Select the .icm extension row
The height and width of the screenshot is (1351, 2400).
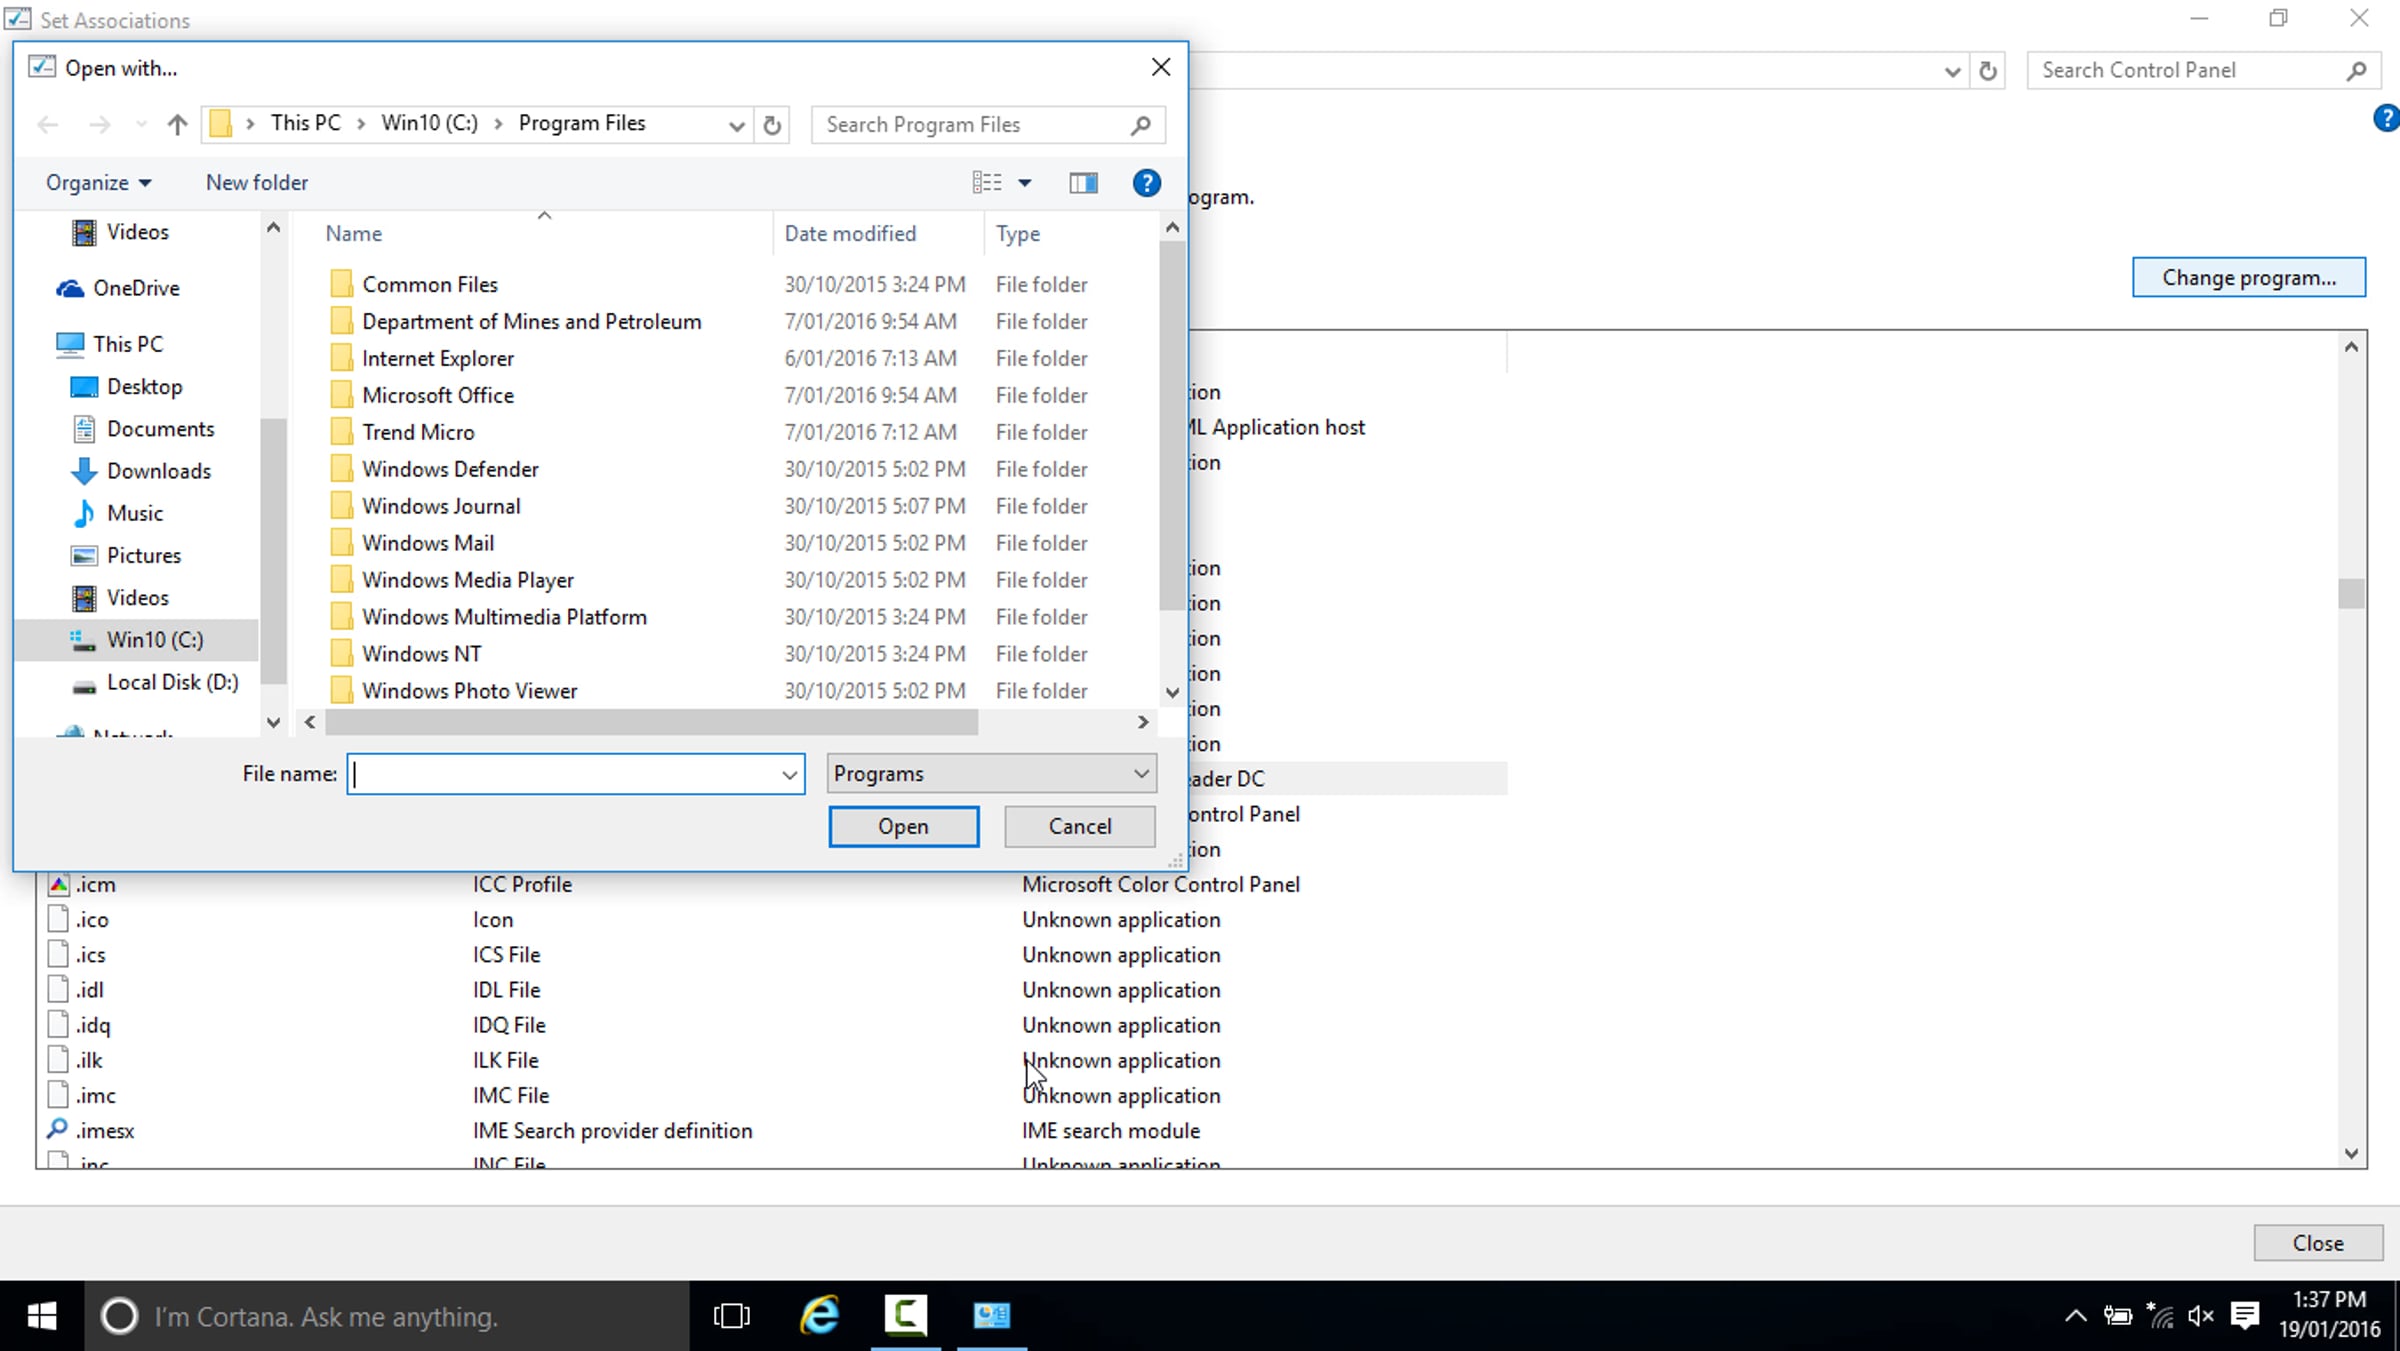(x=770, y=885)
